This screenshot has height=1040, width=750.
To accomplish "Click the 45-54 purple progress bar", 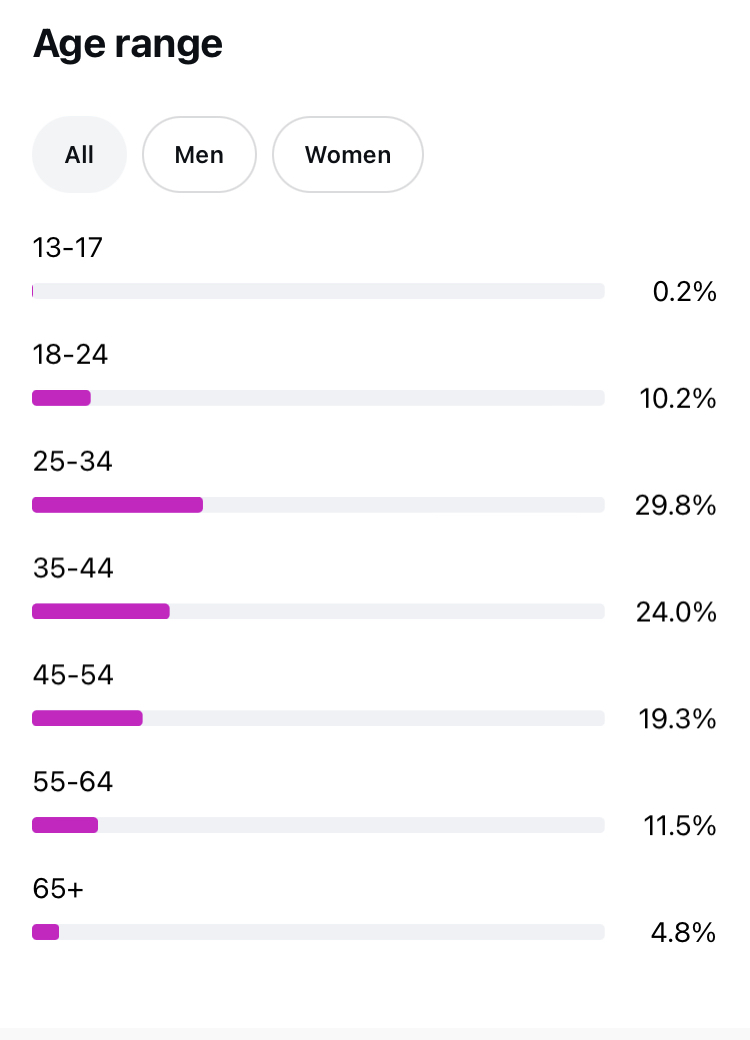I will [x=87, y=718].
